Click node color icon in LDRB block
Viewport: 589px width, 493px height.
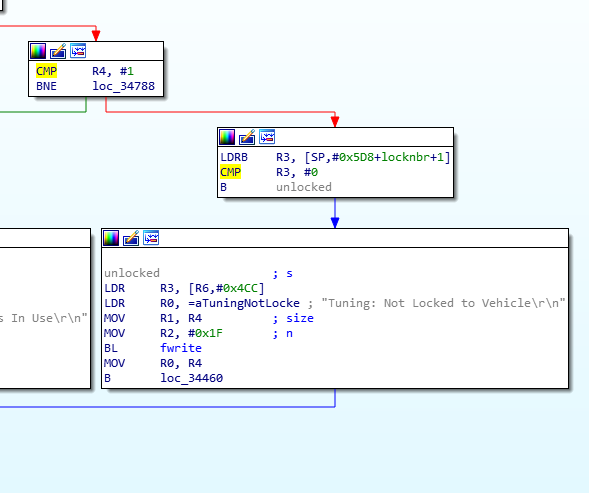(x=227, y=137)
